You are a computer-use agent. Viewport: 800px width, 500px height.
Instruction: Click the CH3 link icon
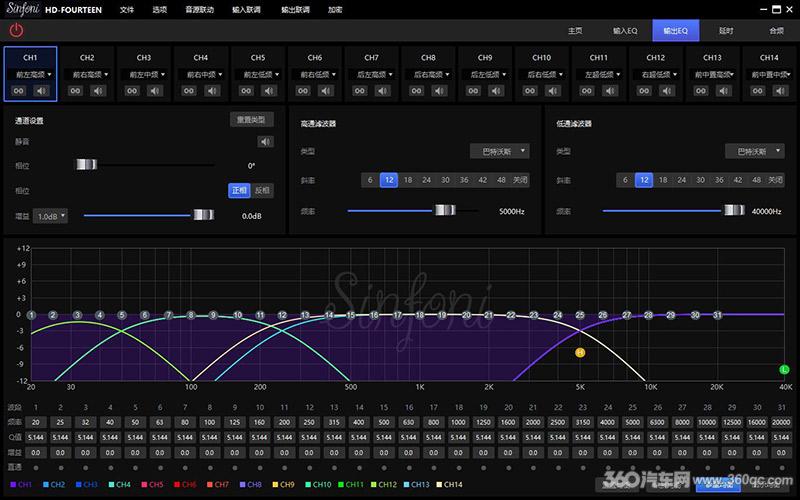132,91
